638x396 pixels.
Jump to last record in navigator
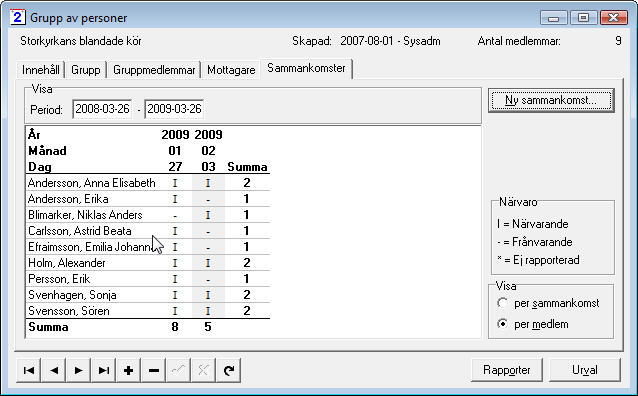coord(103,370)
